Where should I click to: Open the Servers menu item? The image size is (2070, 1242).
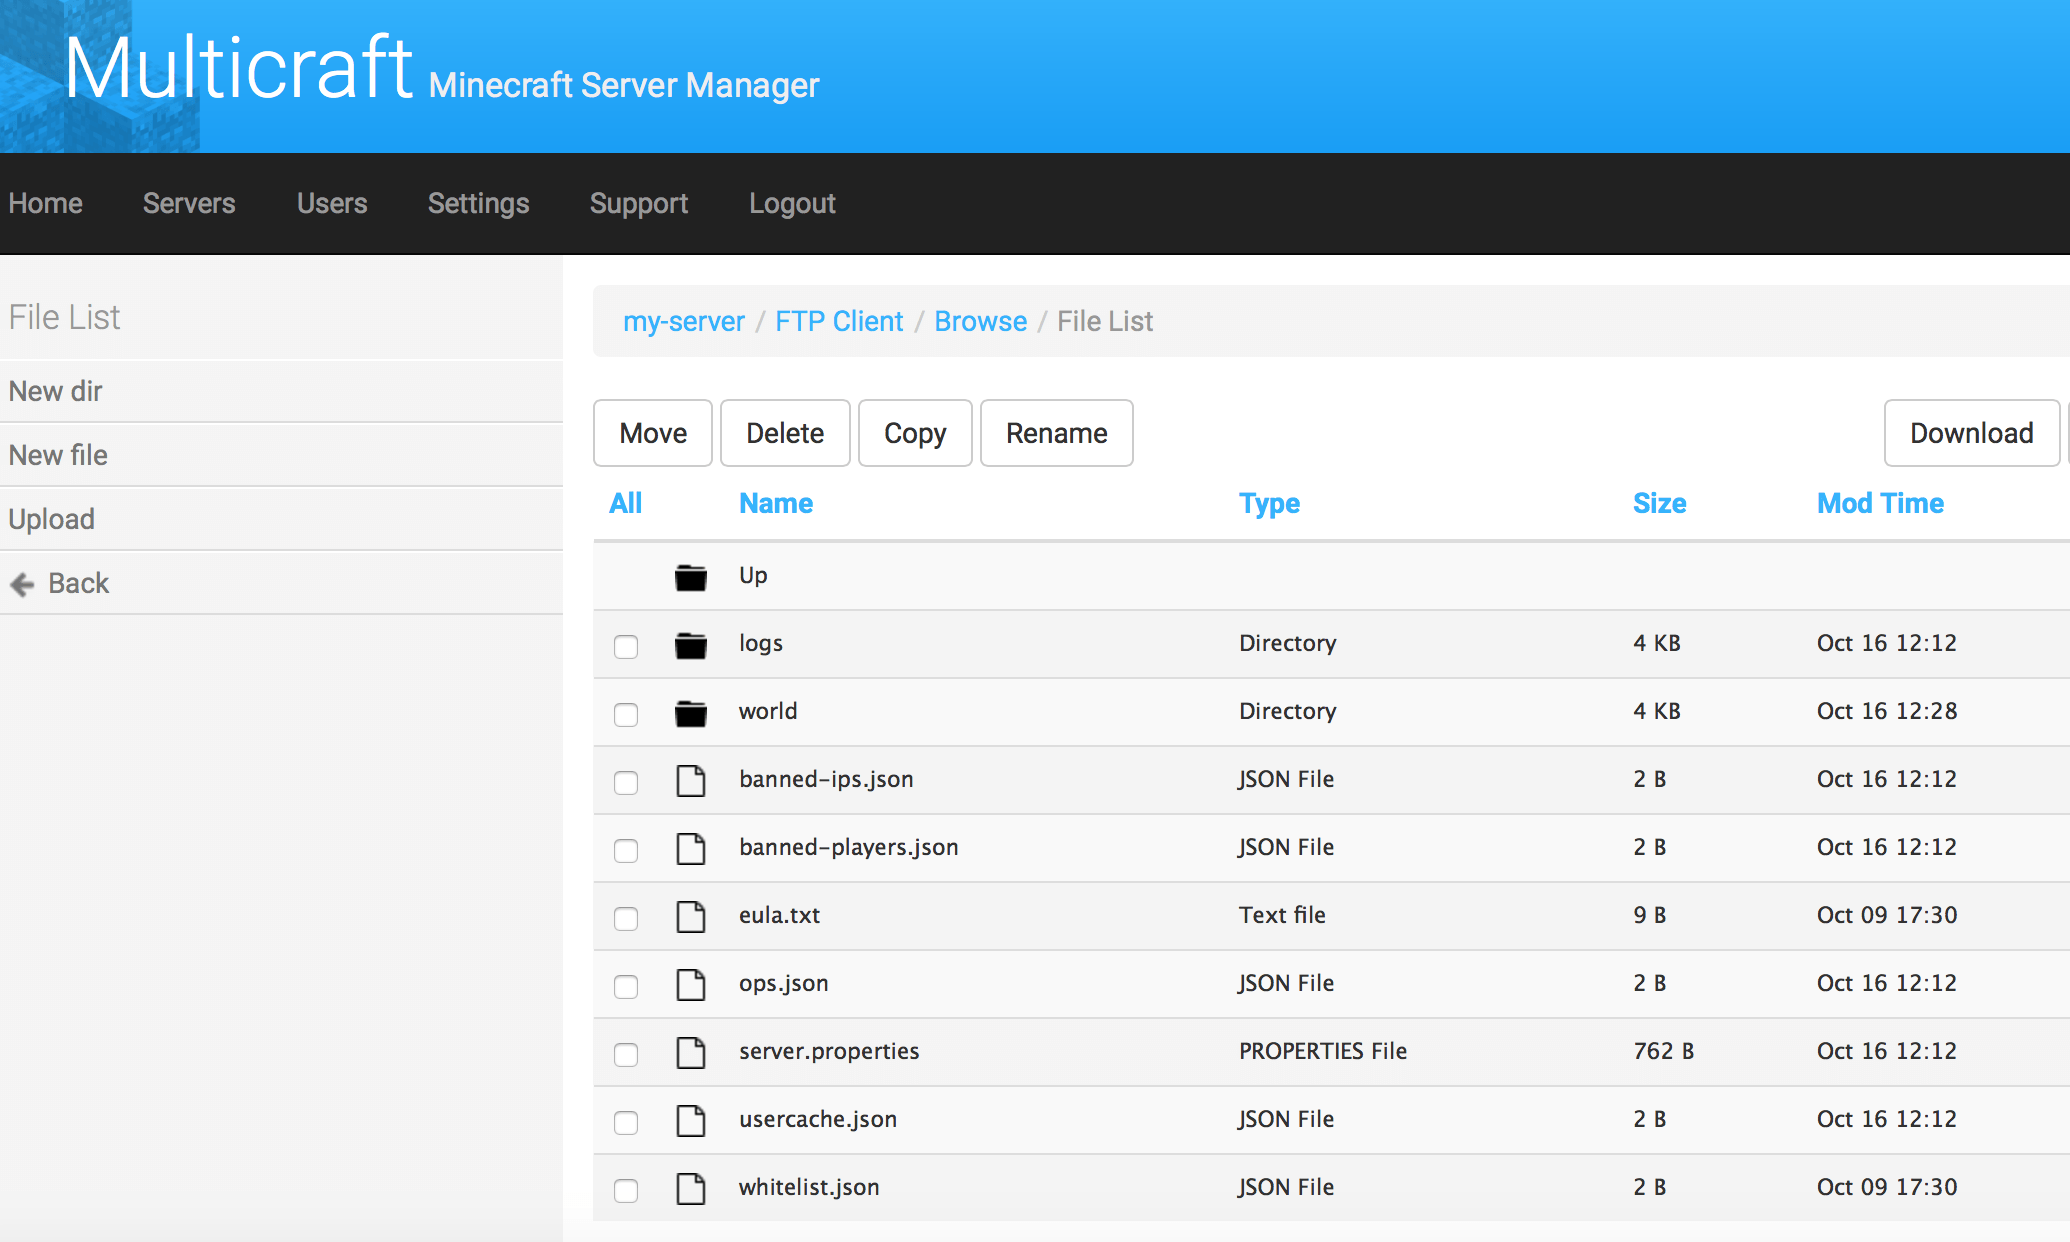coord(189,203)
